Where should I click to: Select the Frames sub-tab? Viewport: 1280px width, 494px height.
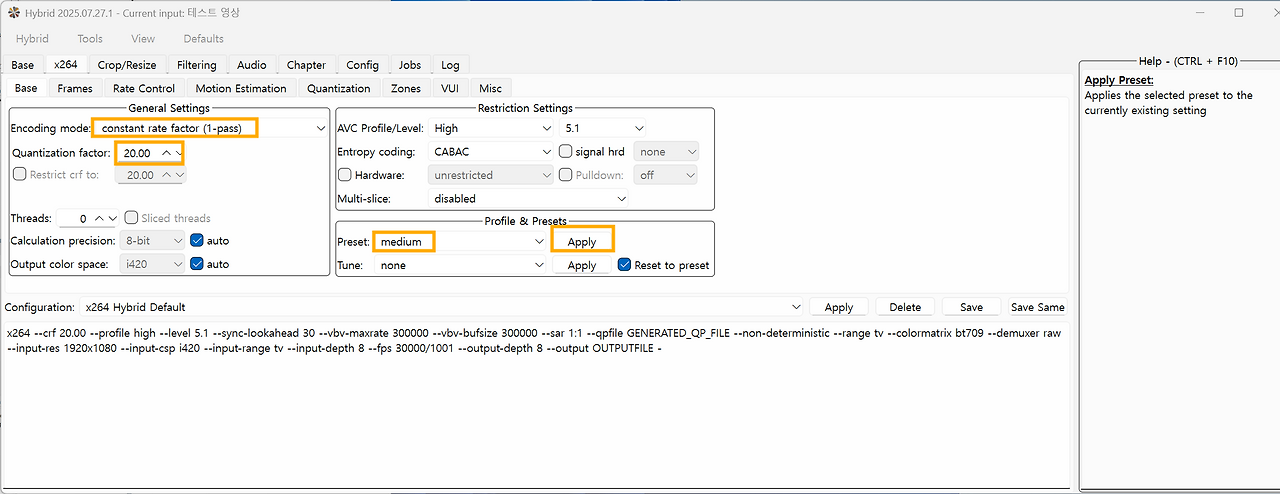[x=75, y=88]
